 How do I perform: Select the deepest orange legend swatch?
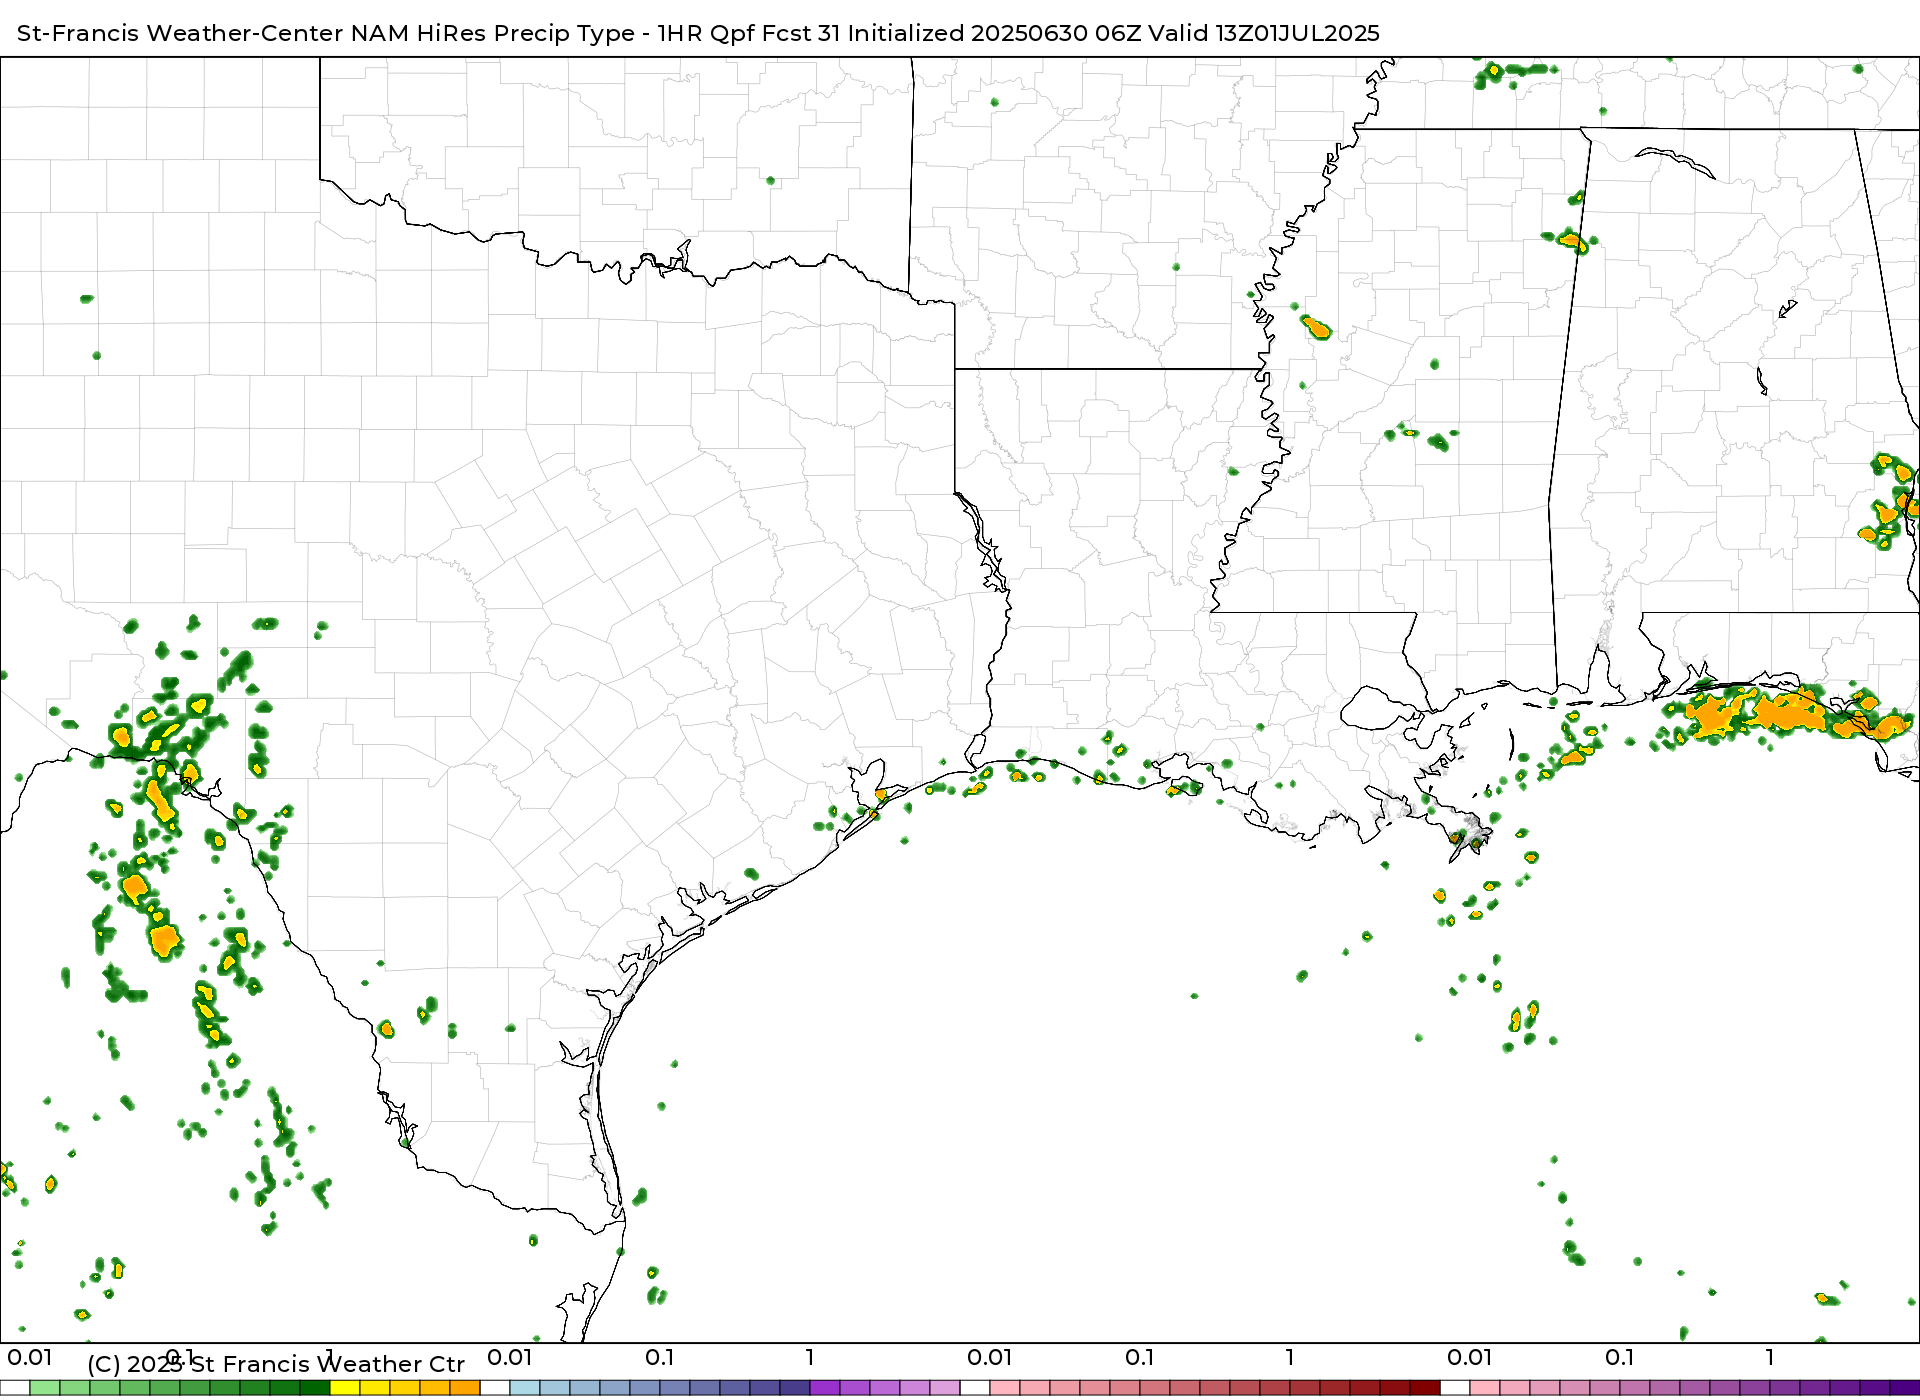point(465,1388)
